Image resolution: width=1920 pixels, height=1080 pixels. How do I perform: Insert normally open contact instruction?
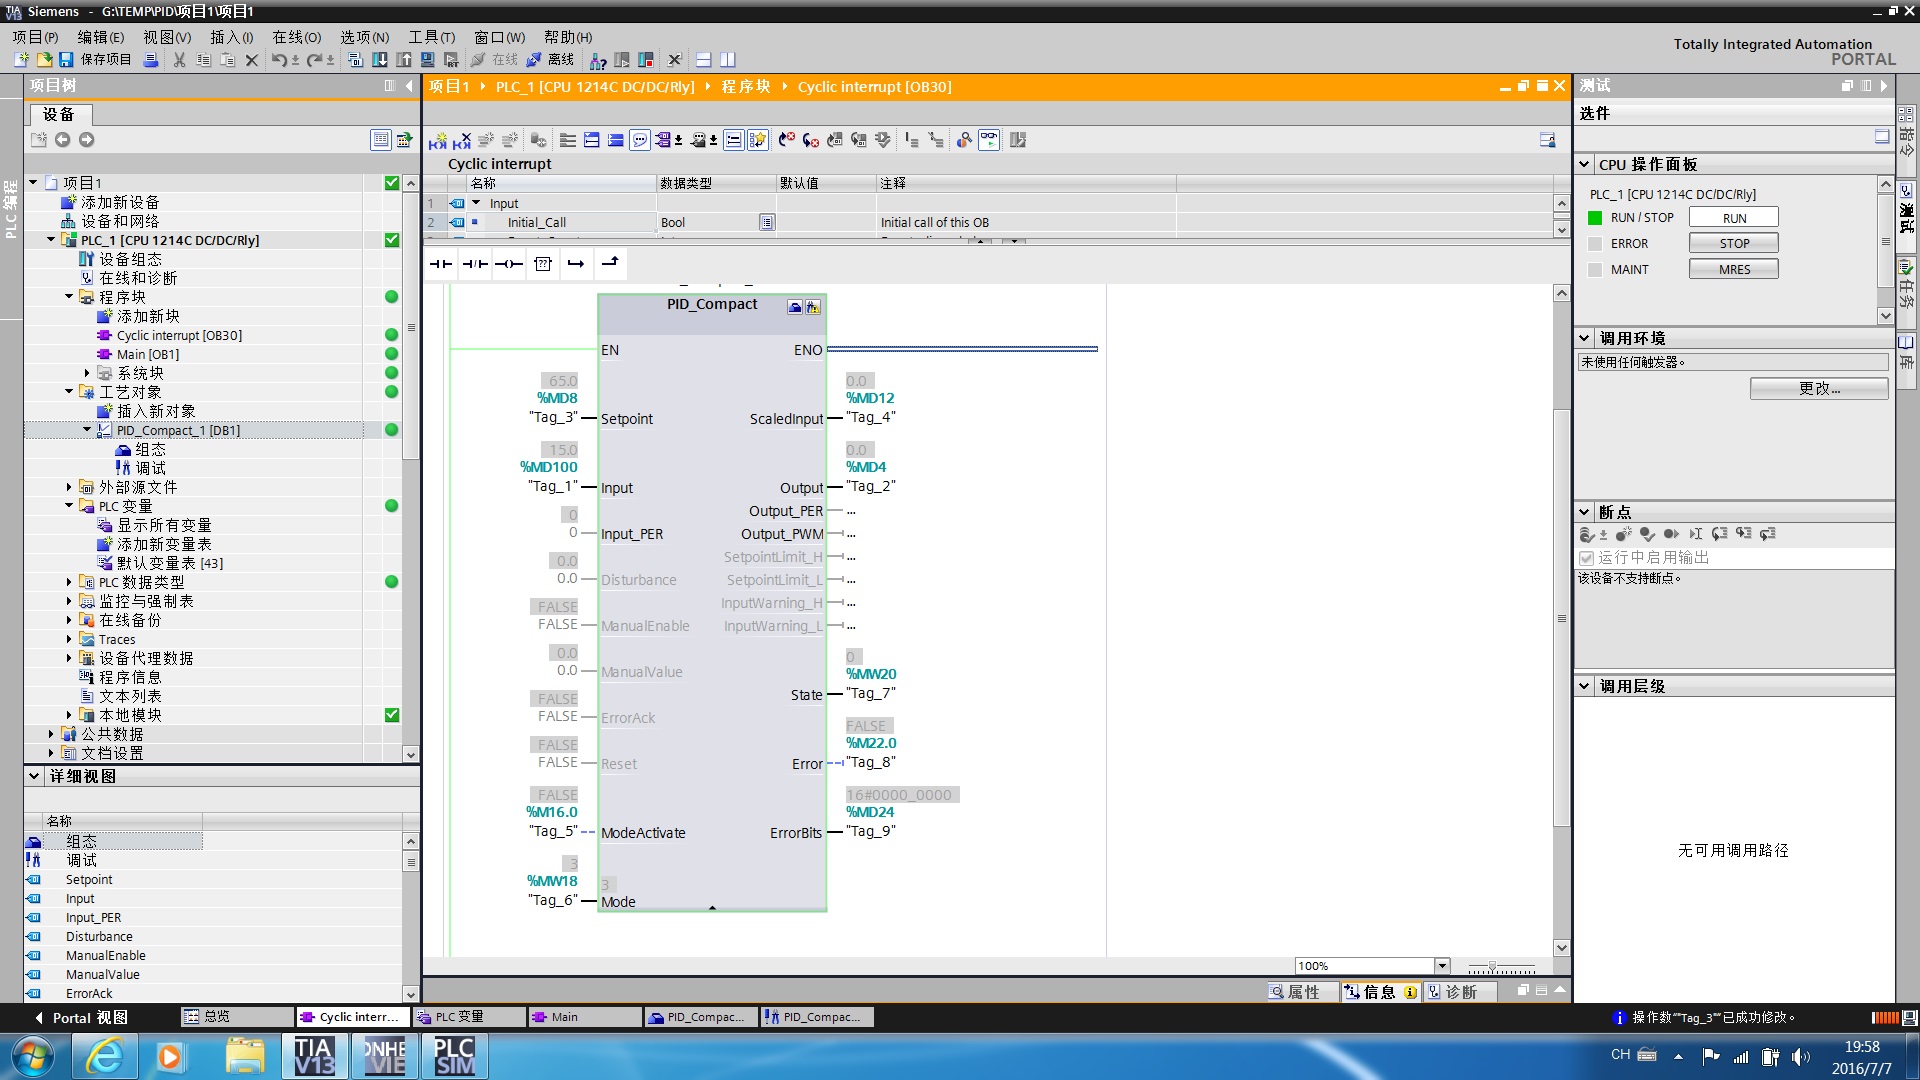(x=441, y=264)
